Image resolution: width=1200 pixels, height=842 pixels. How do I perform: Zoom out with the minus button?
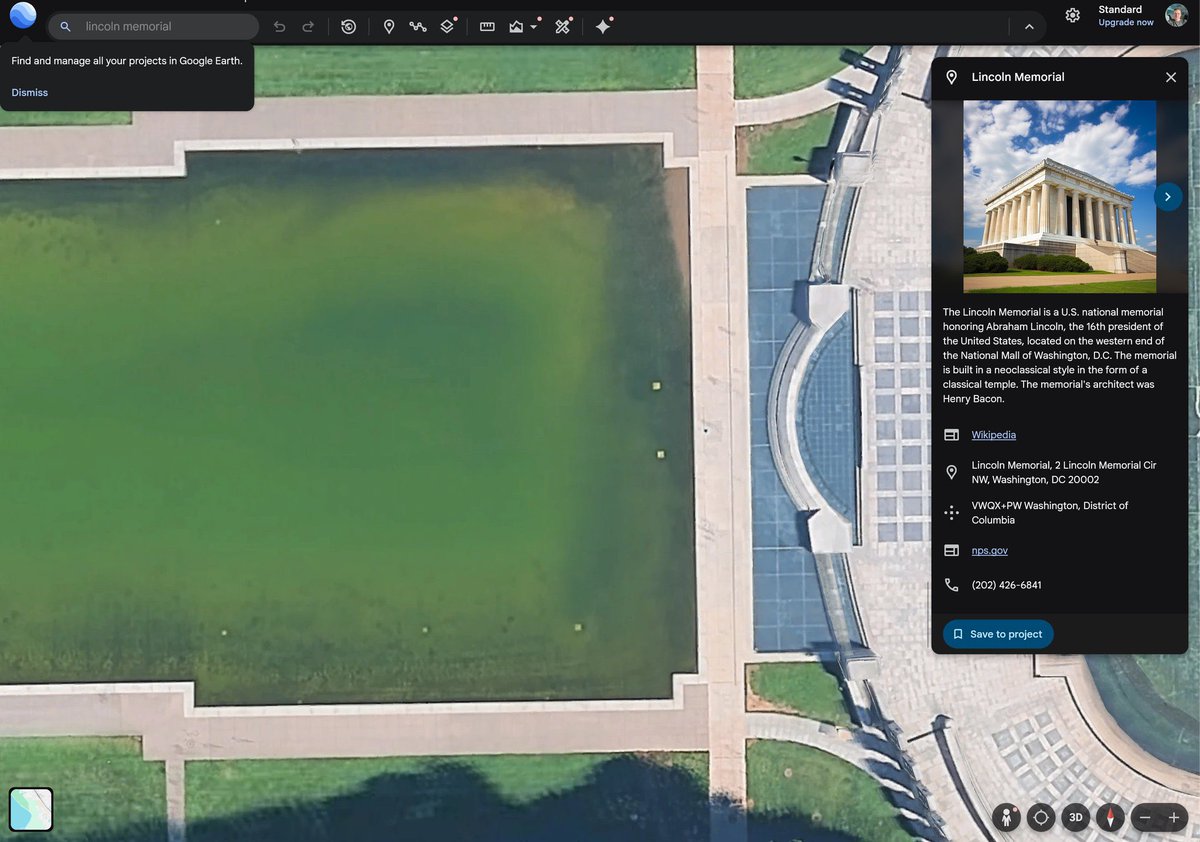click(1145, 817)
